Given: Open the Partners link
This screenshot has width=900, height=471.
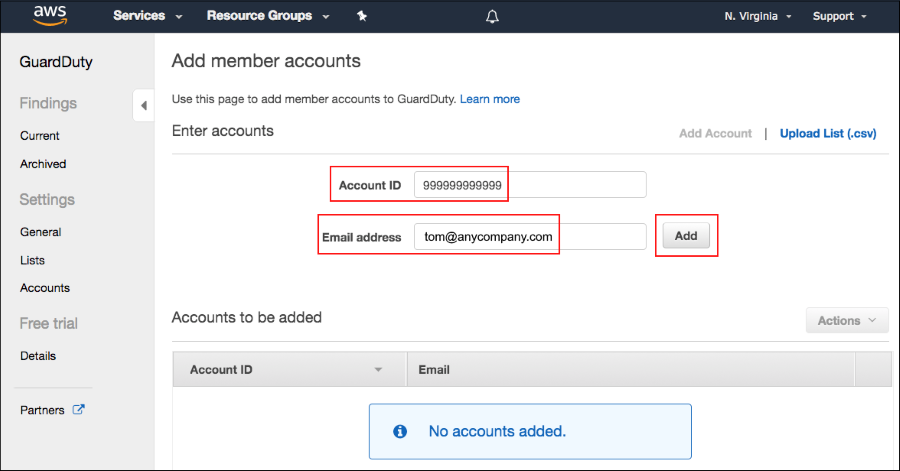Looking at the screenshot, I should pyautogui.click(x=42, y=410).
